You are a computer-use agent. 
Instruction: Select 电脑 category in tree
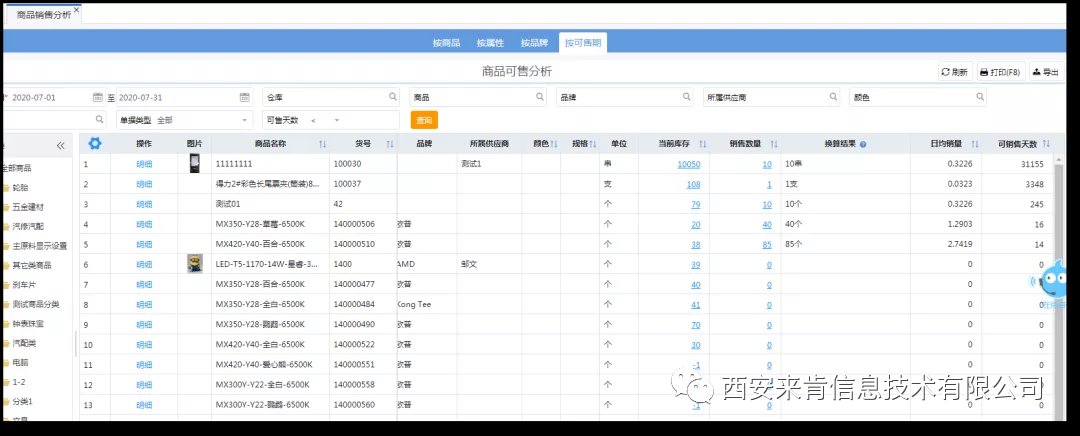[x=21, y=362]
